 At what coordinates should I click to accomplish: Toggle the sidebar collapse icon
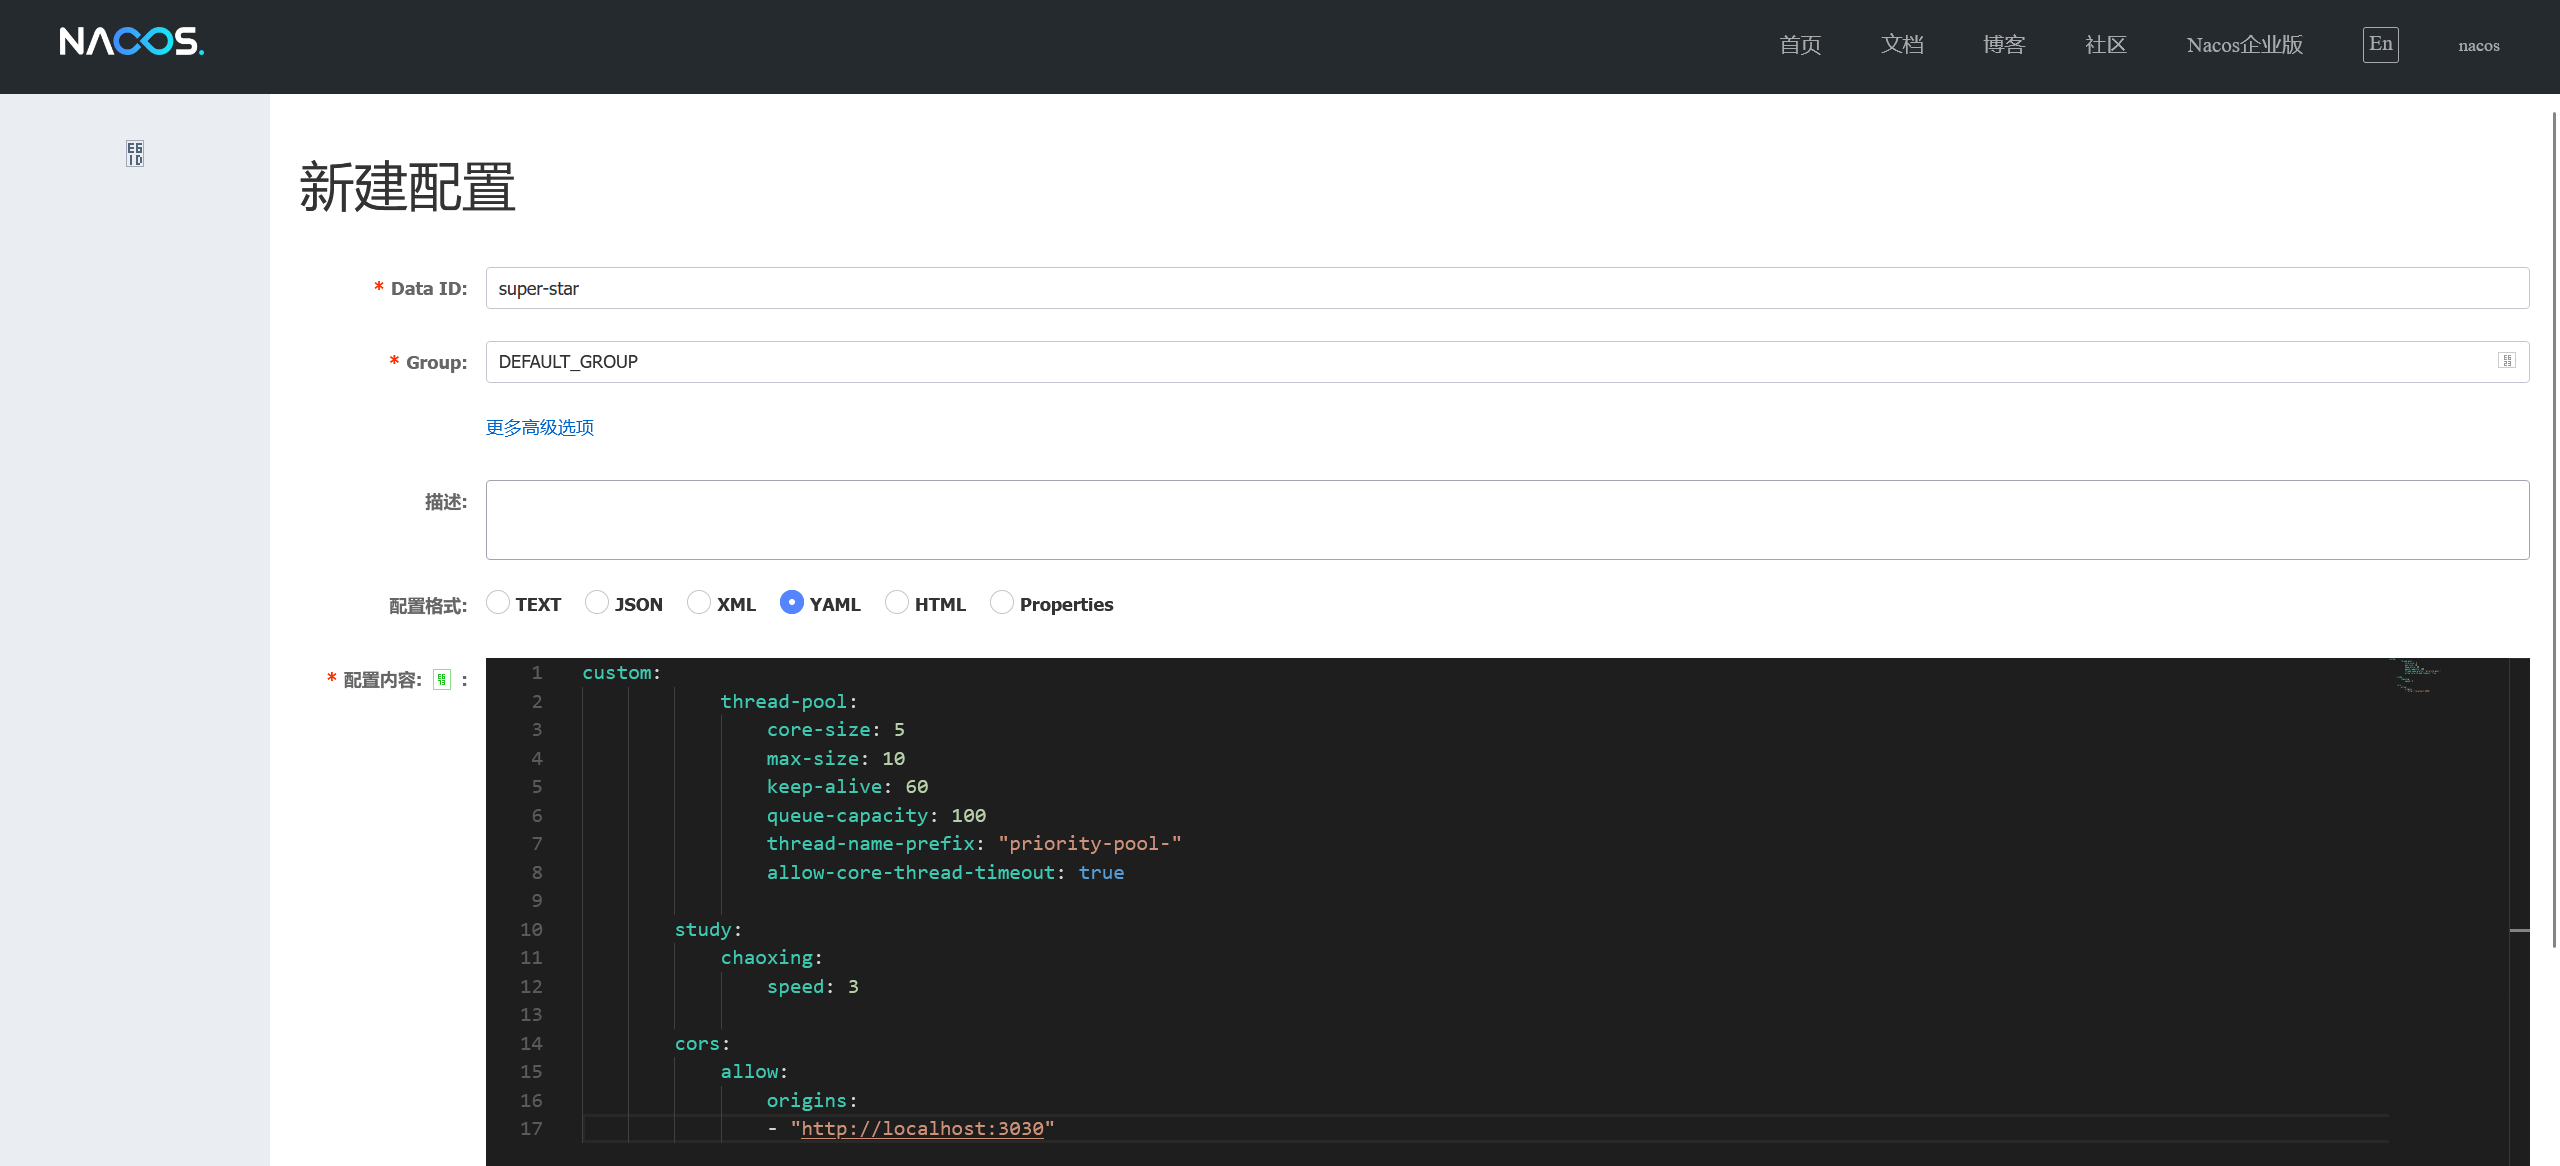click(x=135, y=153)
